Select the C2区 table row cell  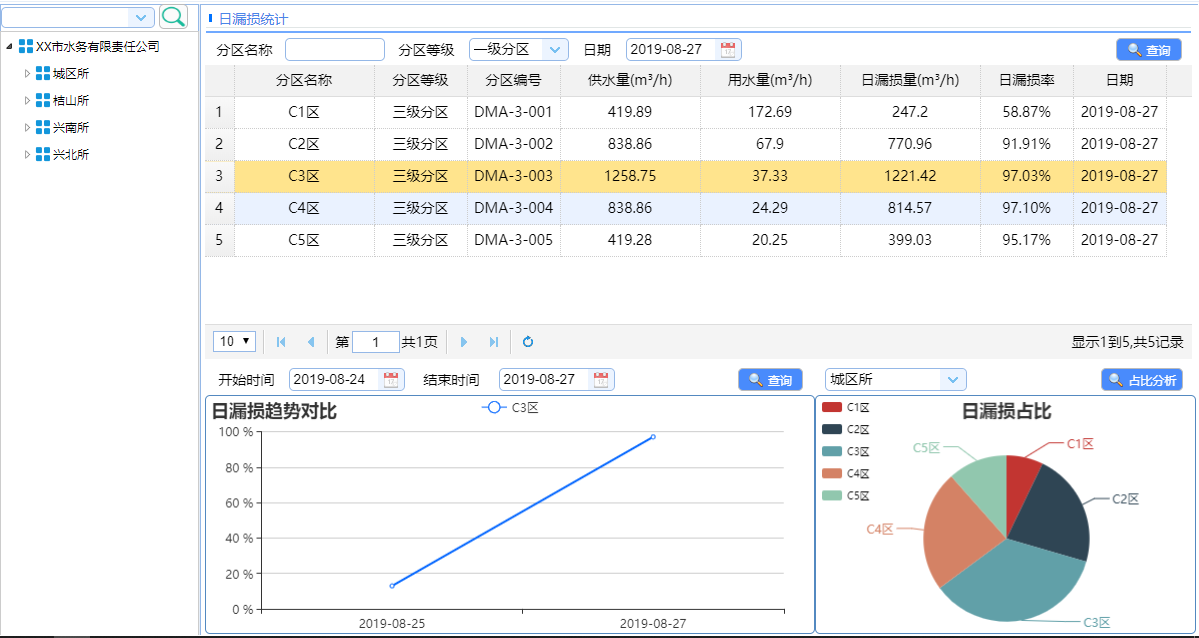304,144
